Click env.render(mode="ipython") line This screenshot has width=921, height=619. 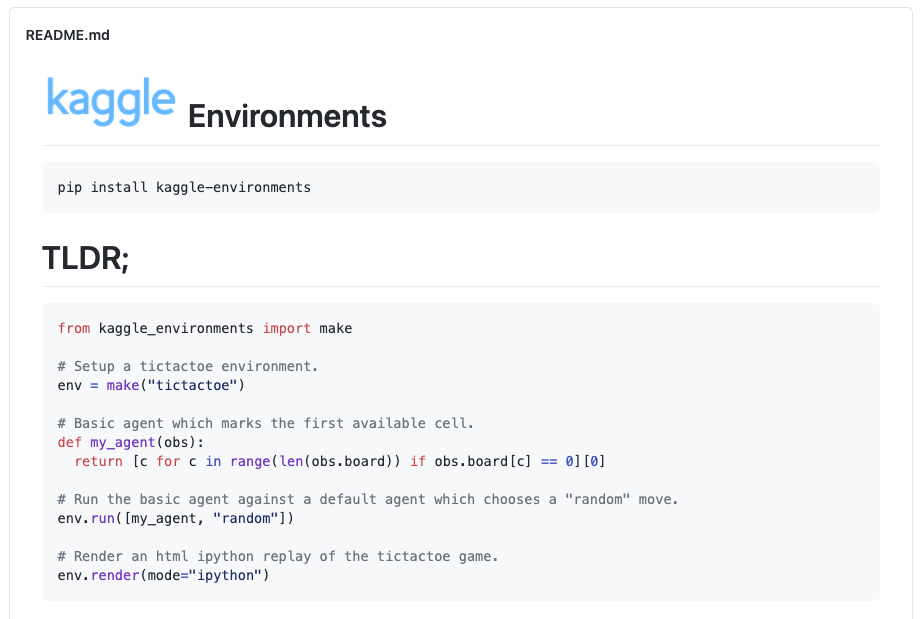pos(163,576)
